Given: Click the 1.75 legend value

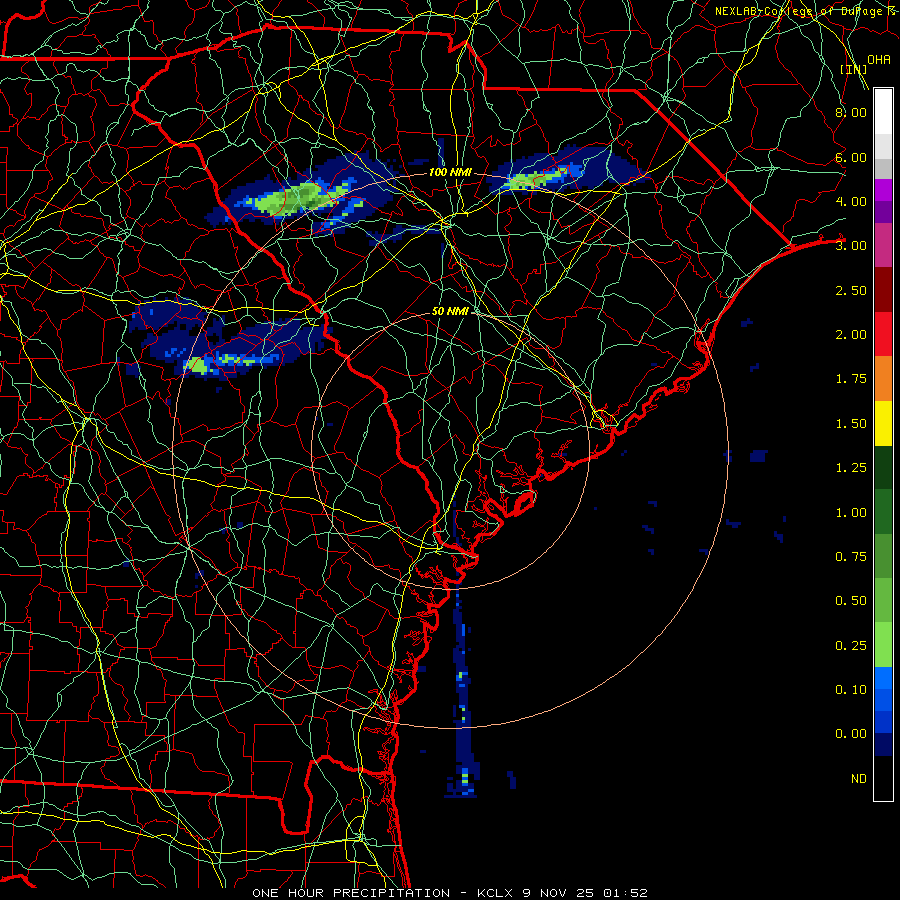Looking at the screenshot, I should (x=851, y=379).
